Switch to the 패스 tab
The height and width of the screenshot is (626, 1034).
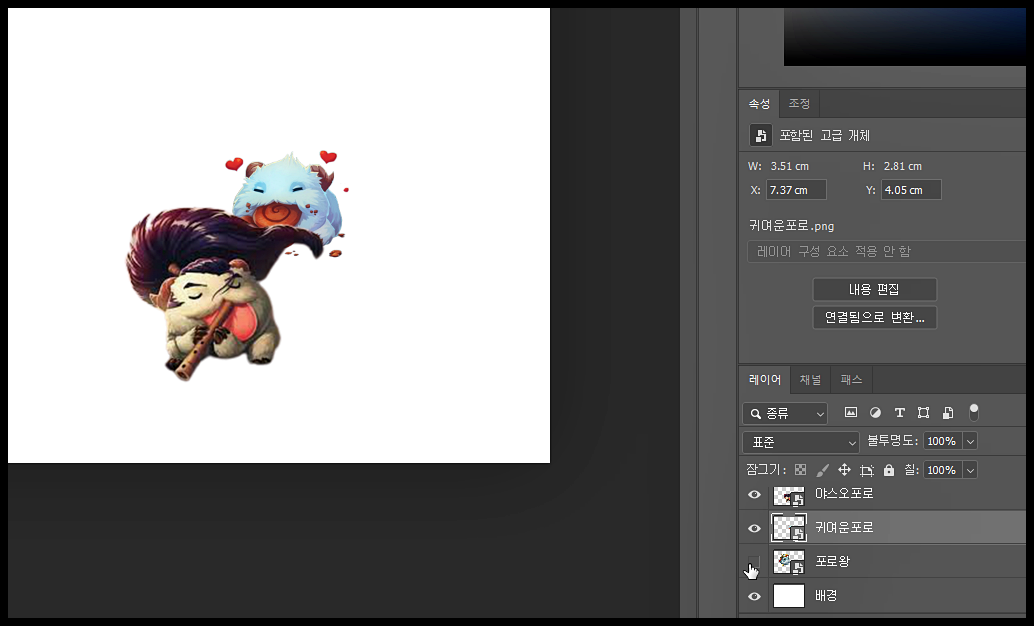[851, 379]
